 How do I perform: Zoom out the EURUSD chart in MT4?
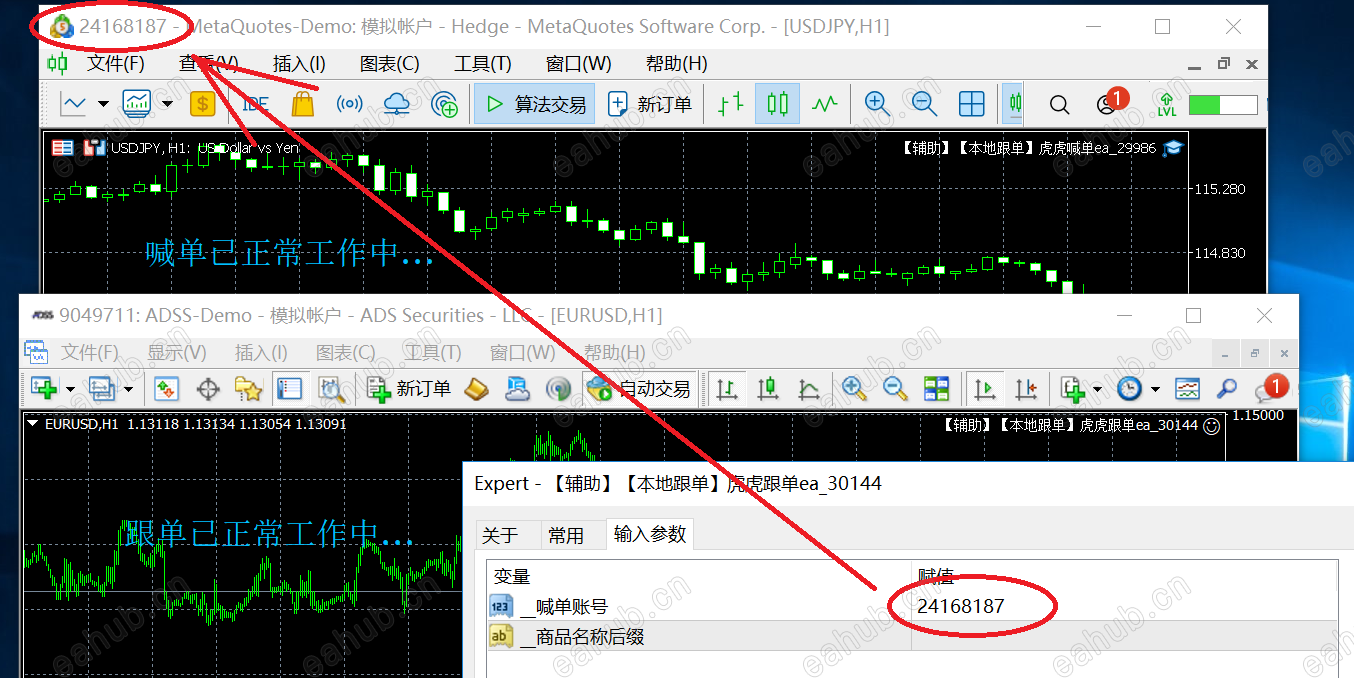(895, 388)
